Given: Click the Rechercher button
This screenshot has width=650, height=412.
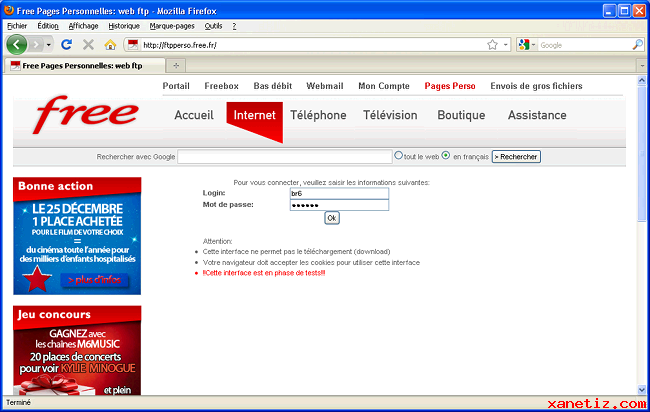Looking at the screenshot, I should (516, 157).
